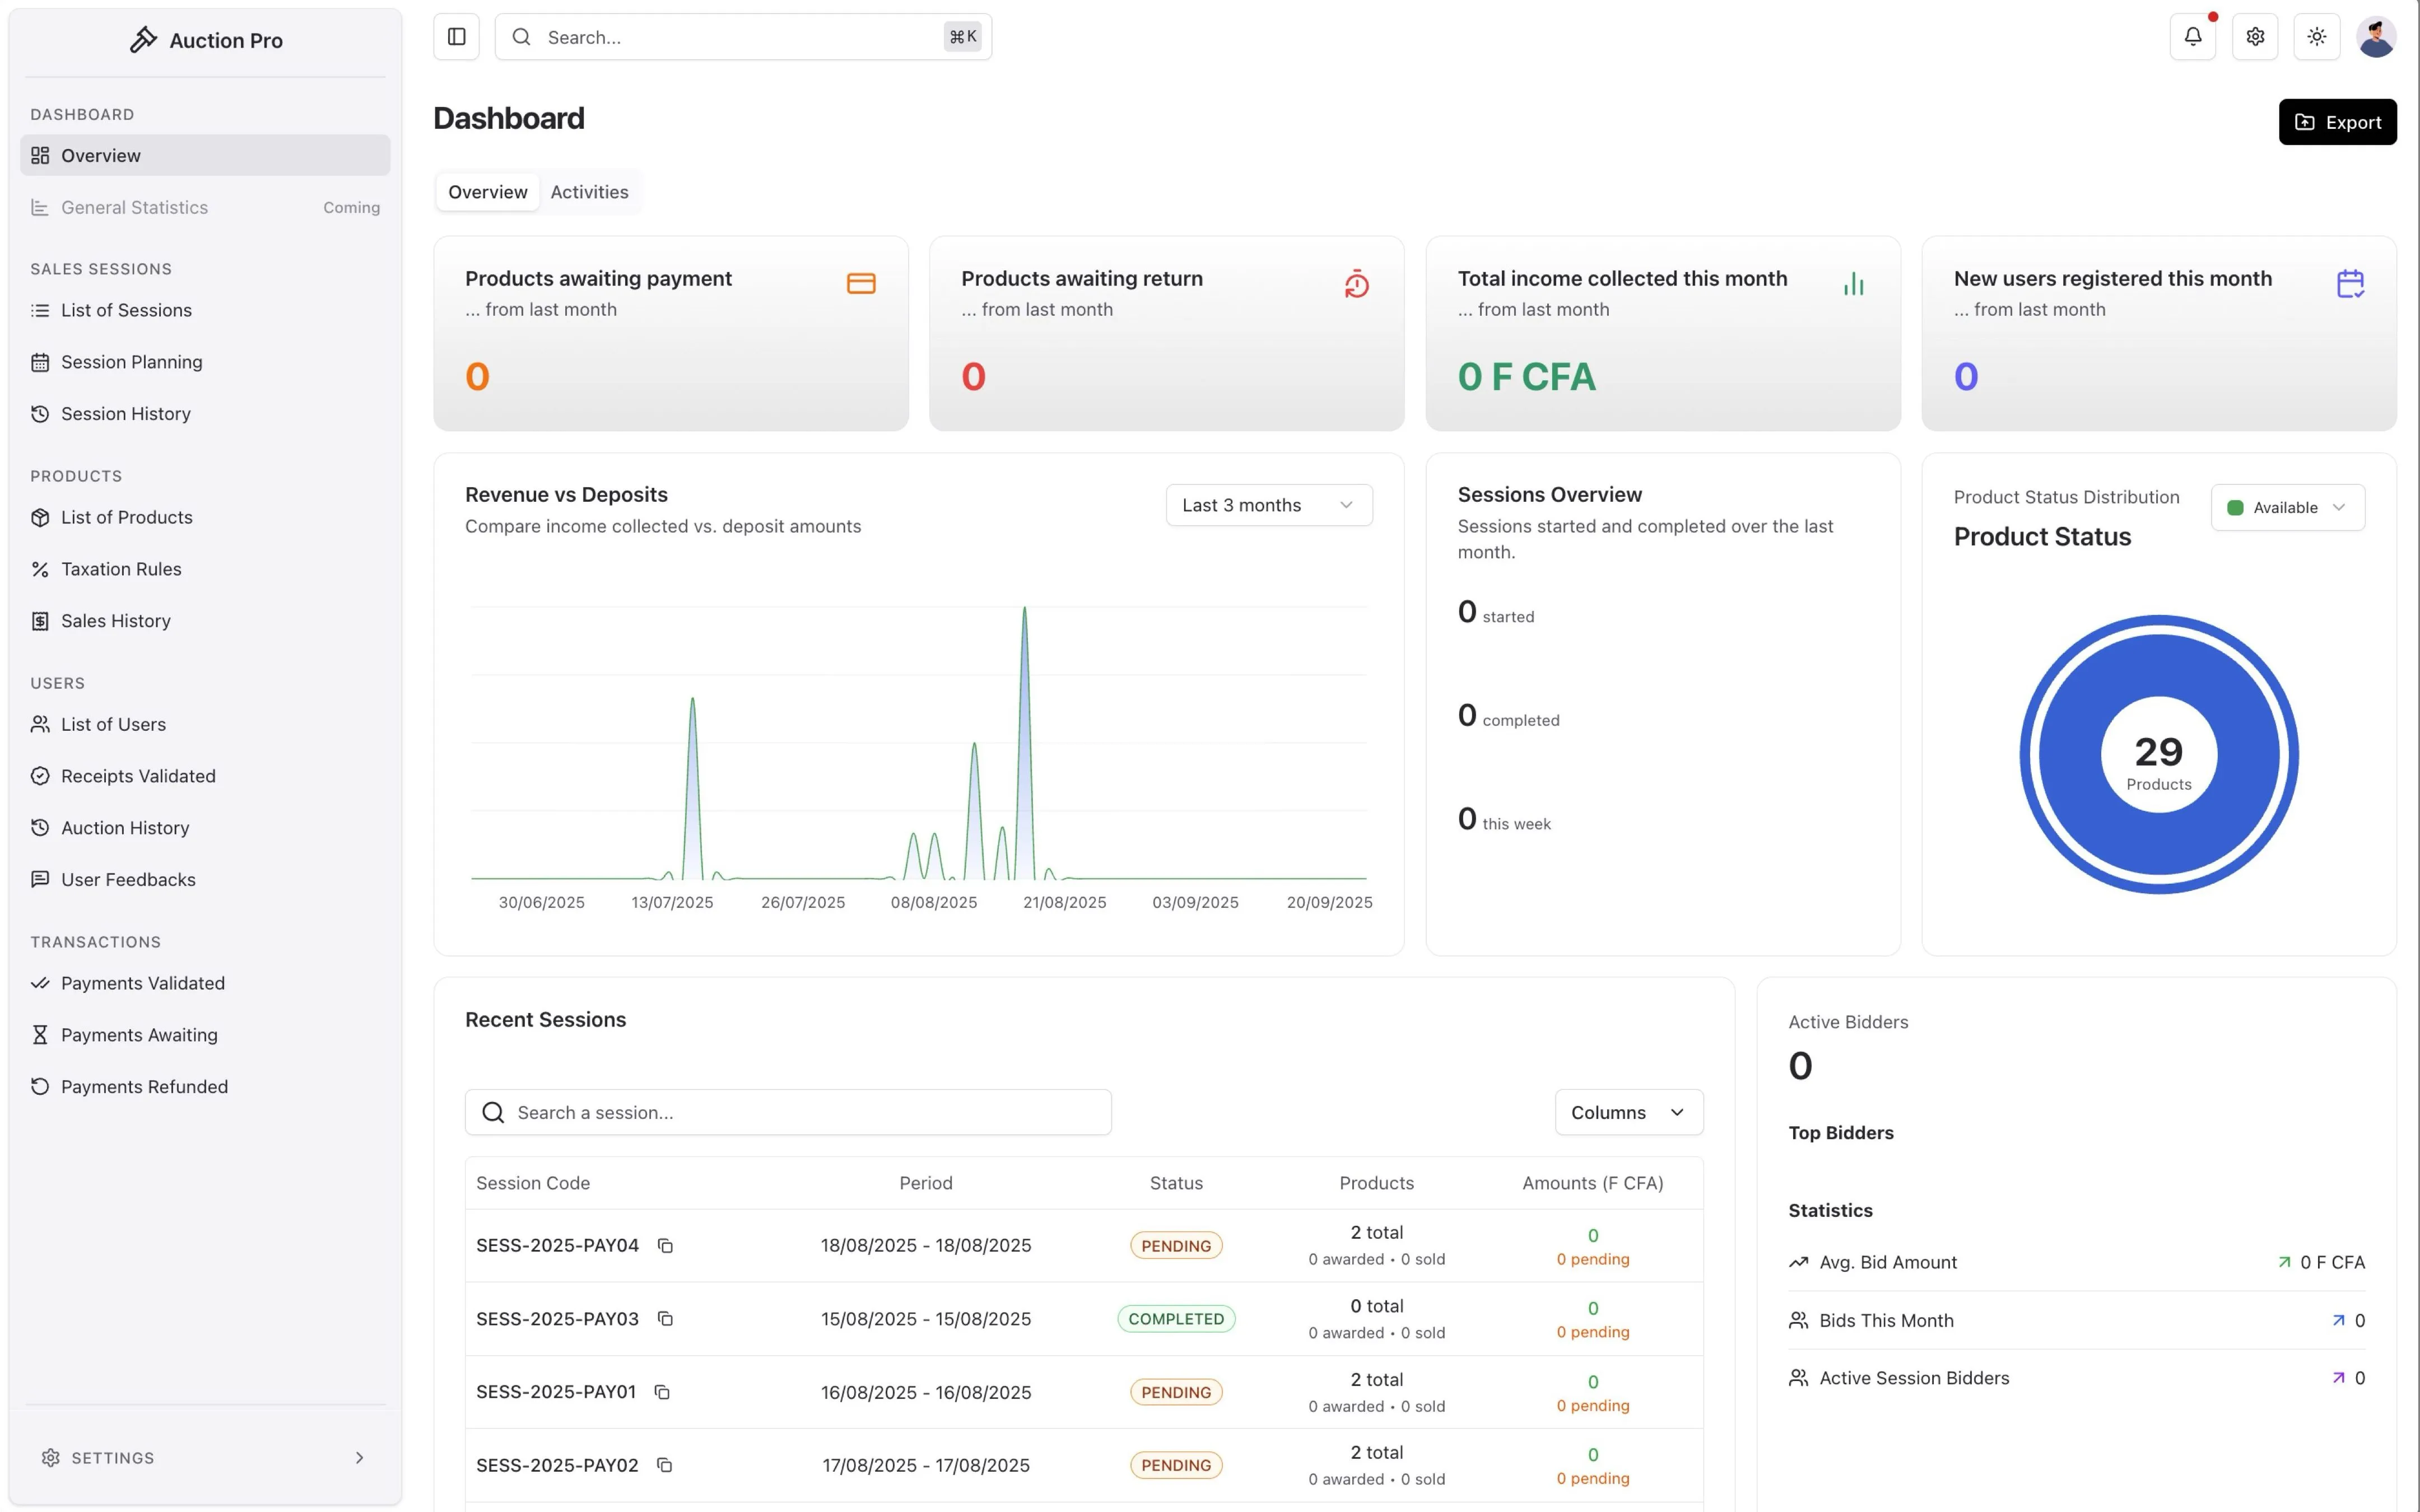
Task: Copy session code SESS-2025-PAY04
Action: (x=665, y=1245)
